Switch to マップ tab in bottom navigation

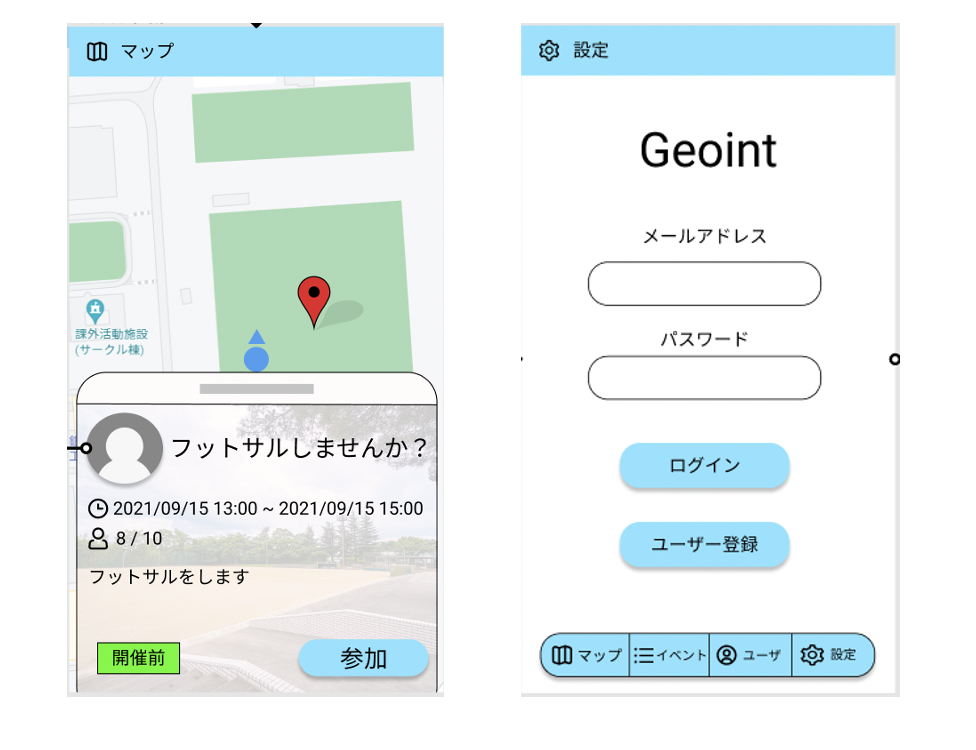(x=586, y=655)
